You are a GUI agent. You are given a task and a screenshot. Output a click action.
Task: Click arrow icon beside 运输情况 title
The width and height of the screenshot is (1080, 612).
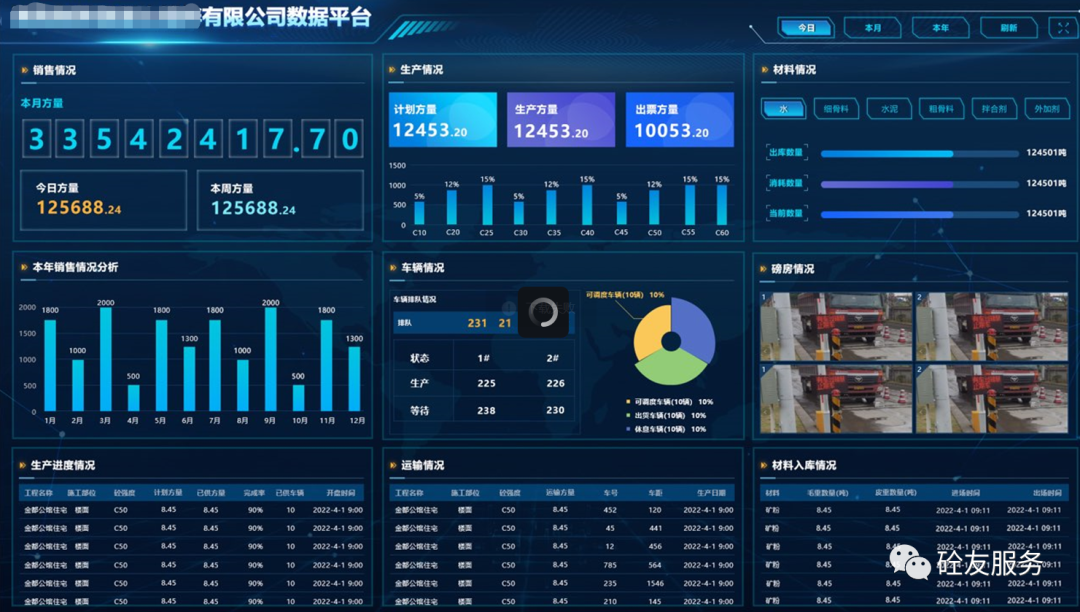tap(391, 465)
